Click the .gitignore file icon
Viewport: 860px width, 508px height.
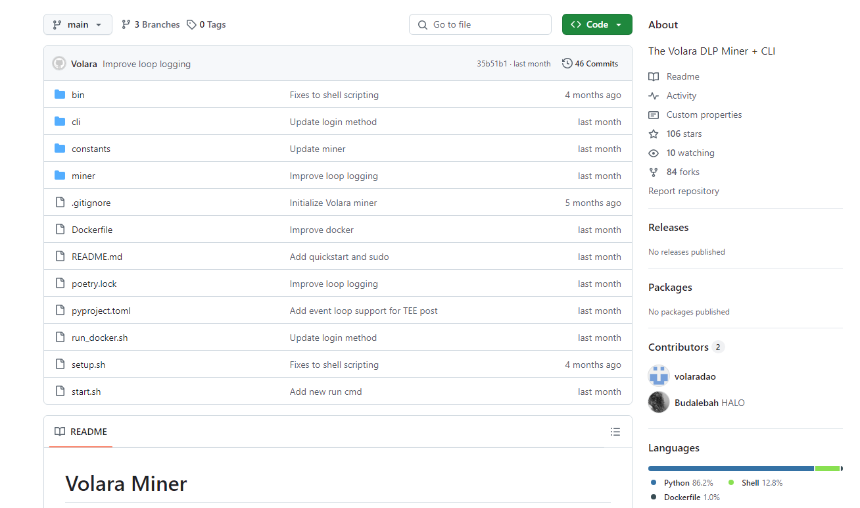tap(60, 202)
